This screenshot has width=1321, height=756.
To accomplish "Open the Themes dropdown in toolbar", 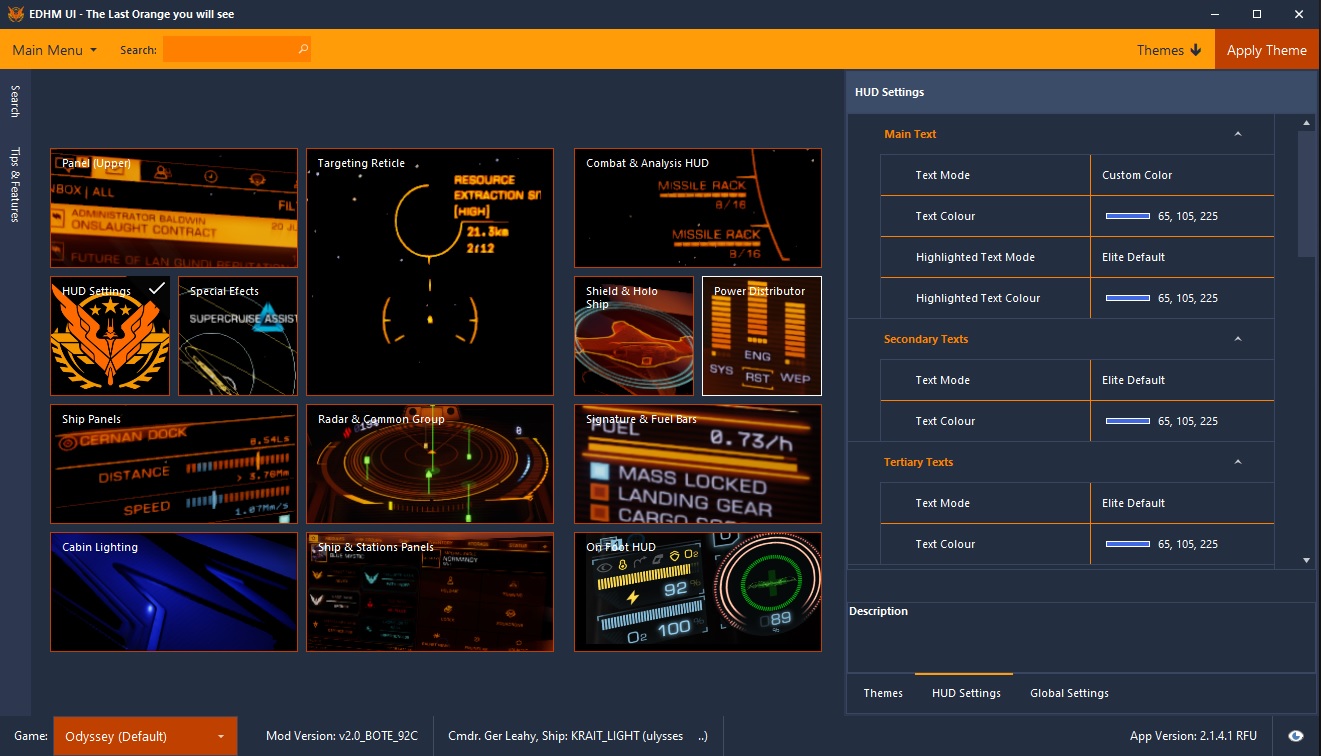I will point(1169,50).
